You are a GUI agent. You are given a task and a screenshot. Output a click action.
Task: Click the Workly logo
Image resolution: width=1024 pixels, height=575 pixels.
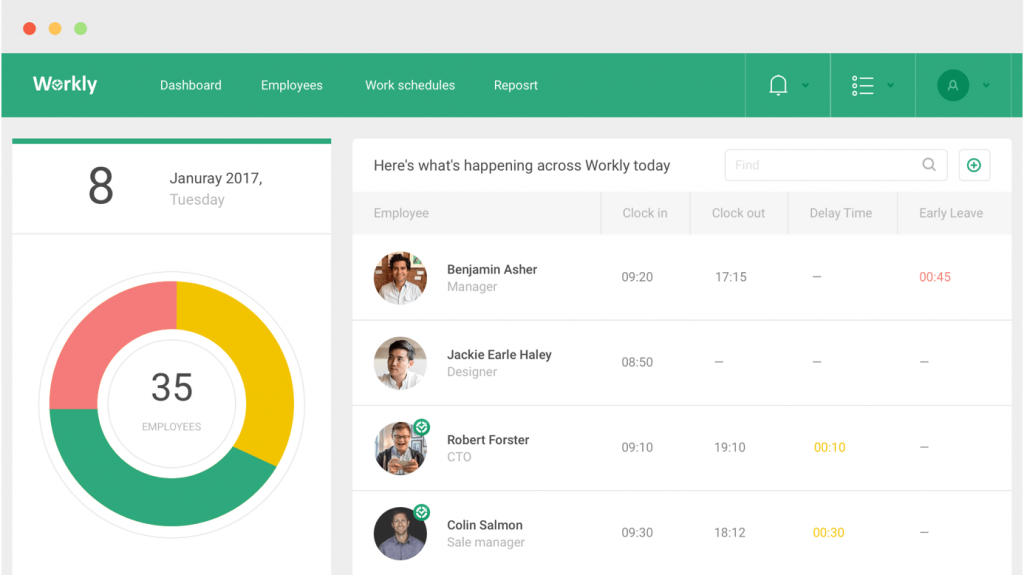pyautogui.click(x=65, y=84)
